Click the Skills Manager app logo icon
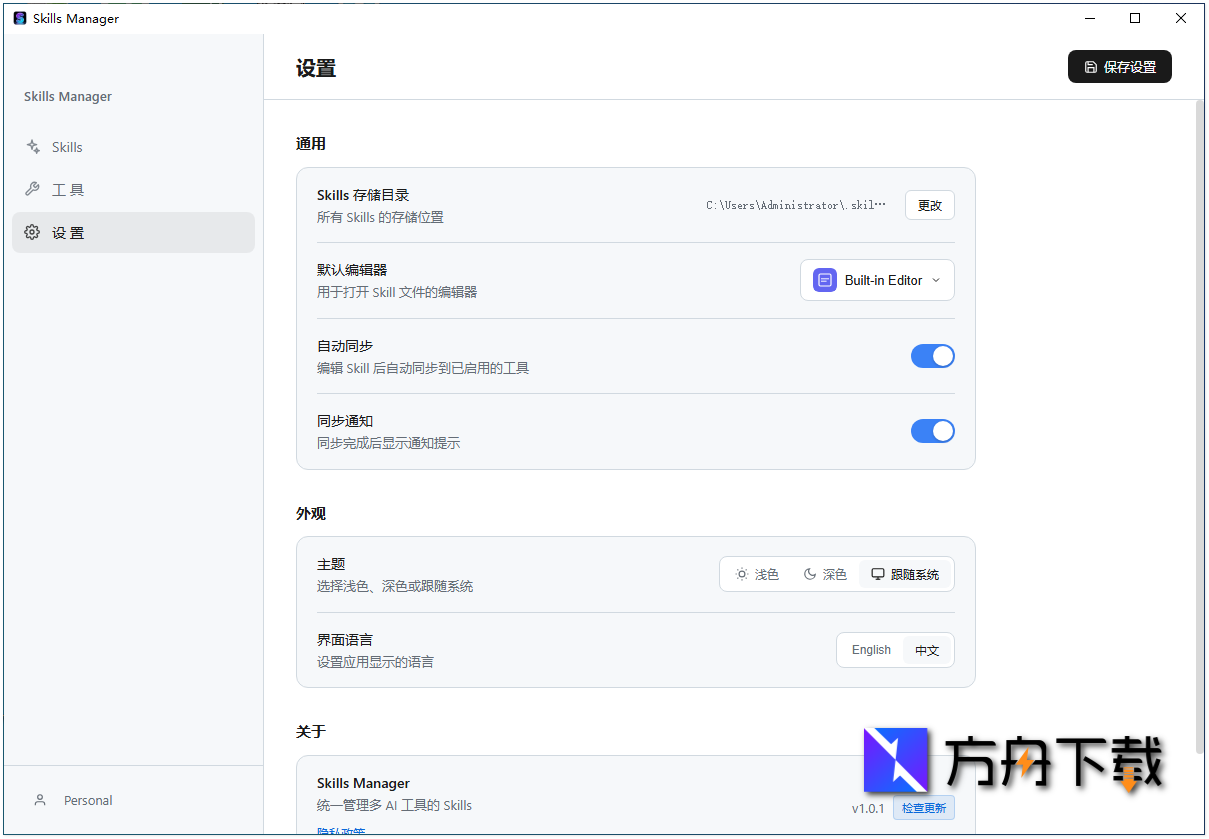This screenshot has width=1209, height=839. (19, 17)
